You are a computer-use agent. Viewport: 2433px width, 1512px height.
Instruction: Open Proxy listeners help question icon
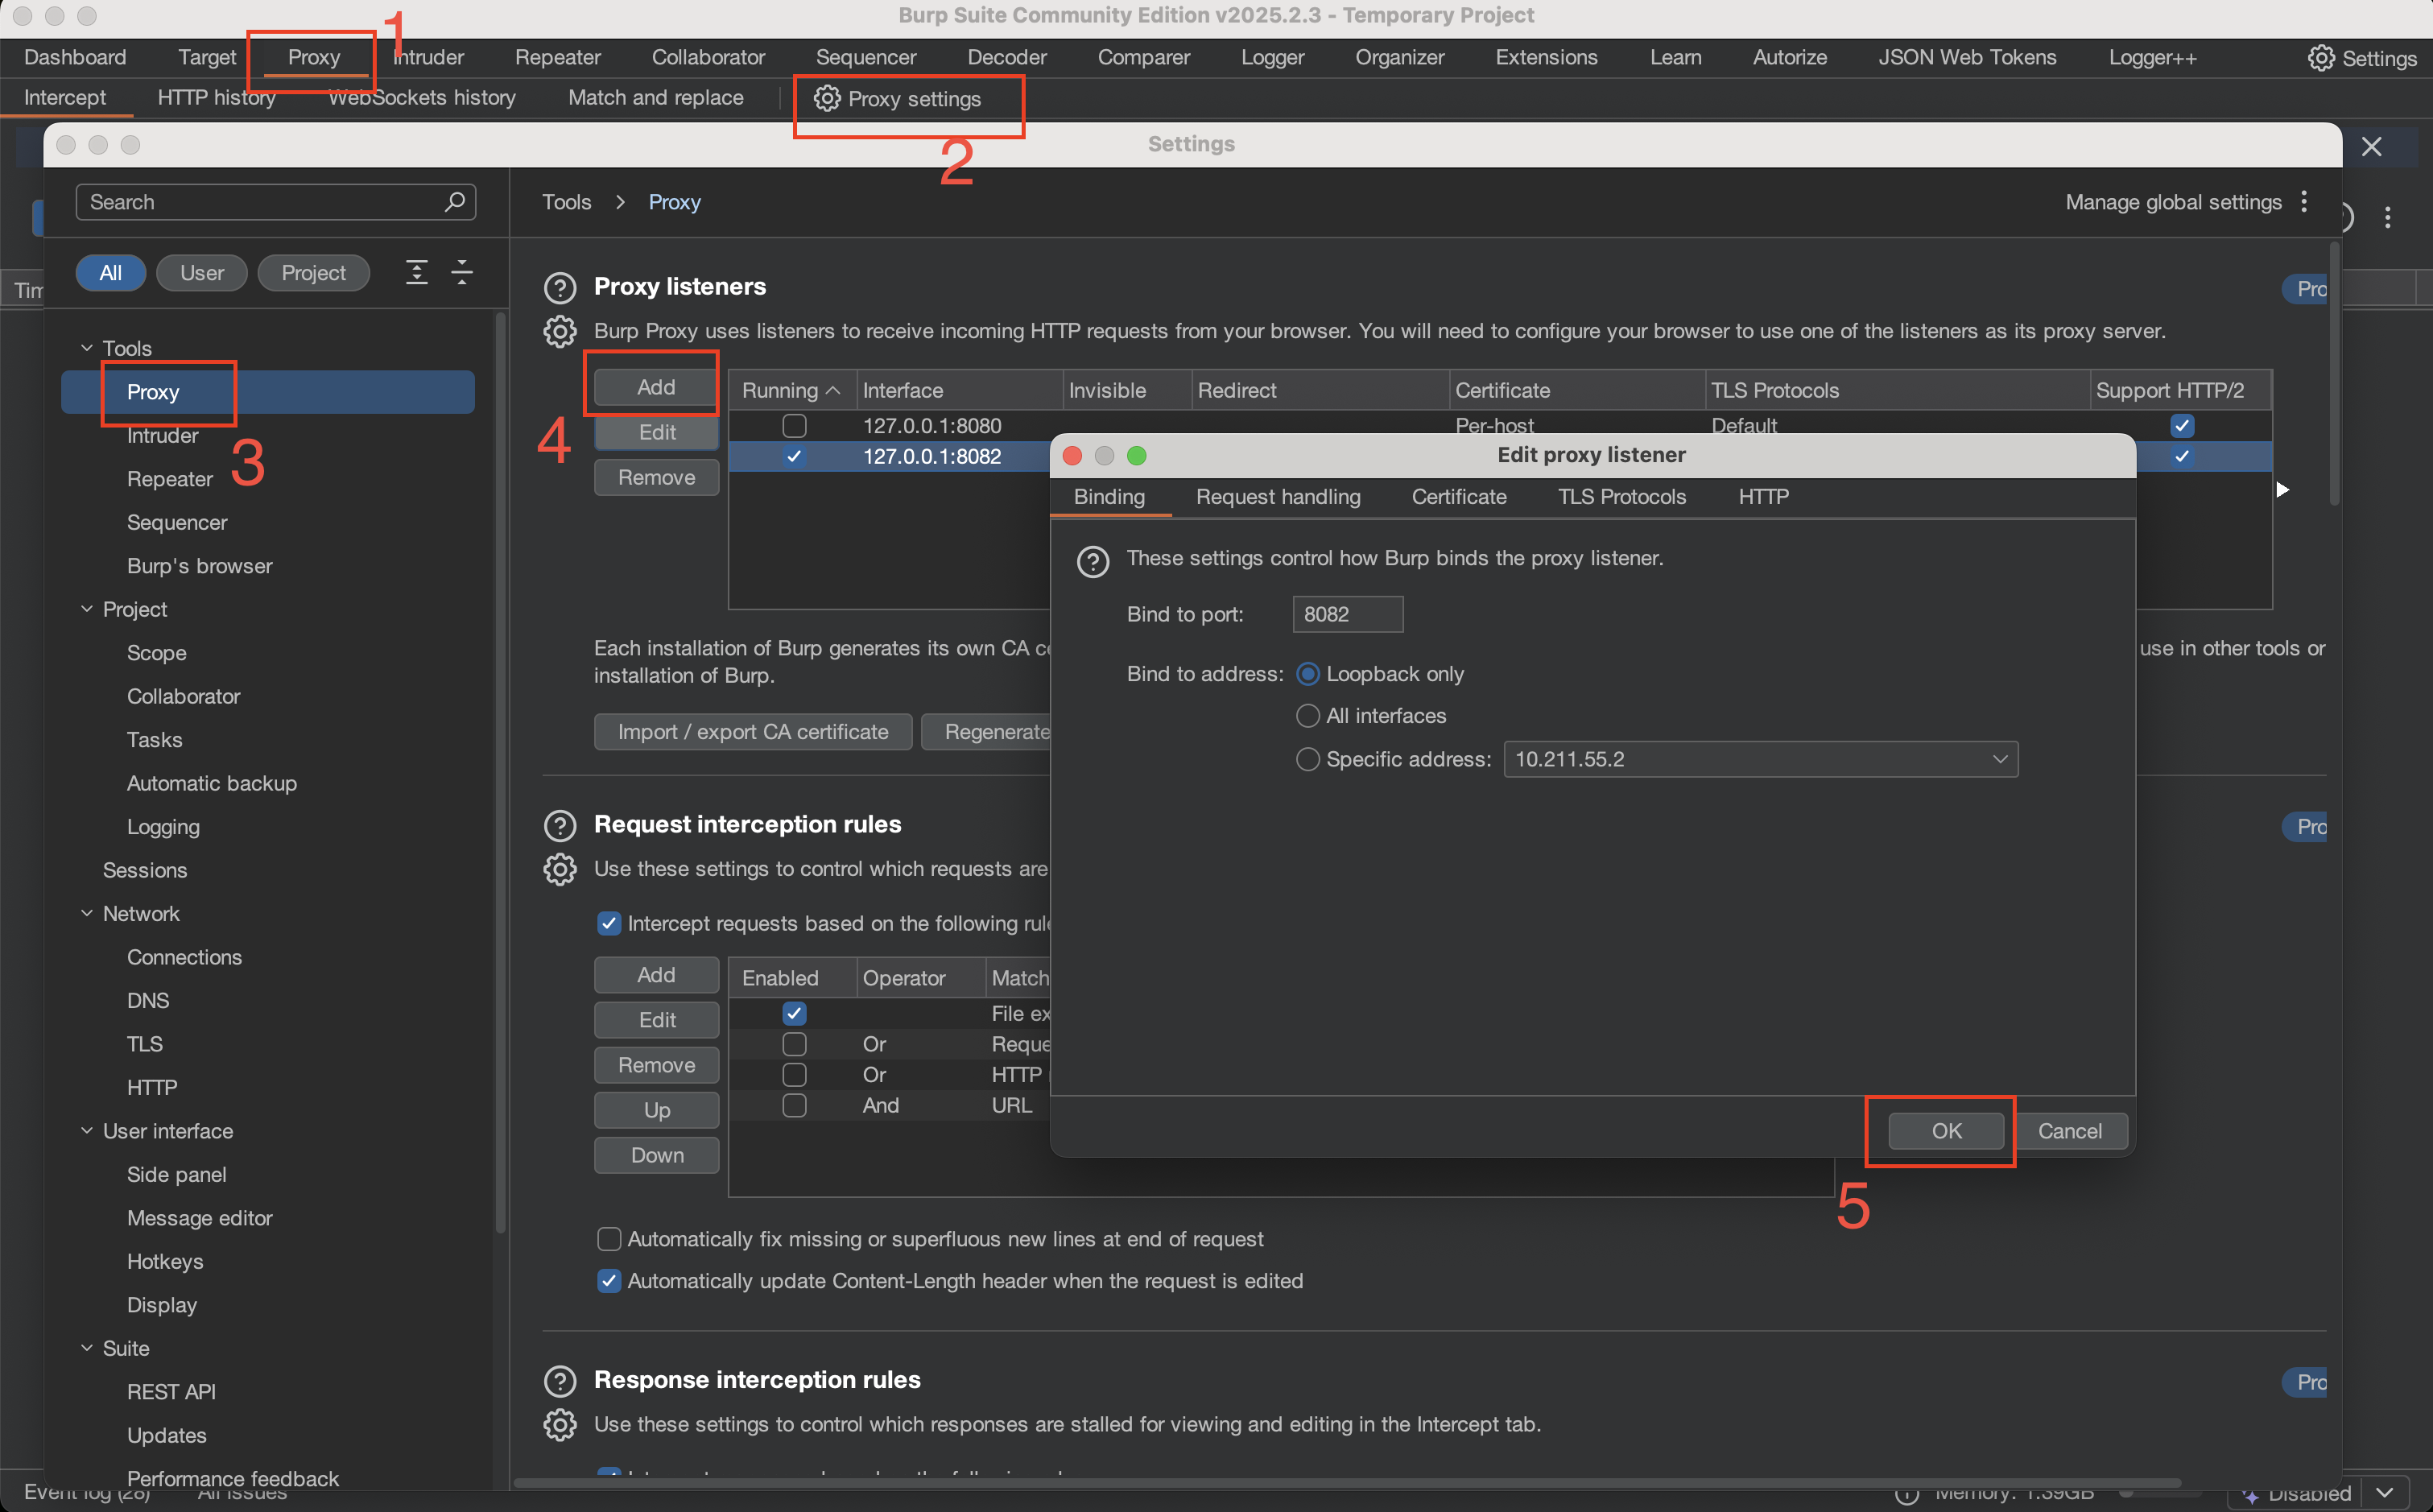[560, 287]
